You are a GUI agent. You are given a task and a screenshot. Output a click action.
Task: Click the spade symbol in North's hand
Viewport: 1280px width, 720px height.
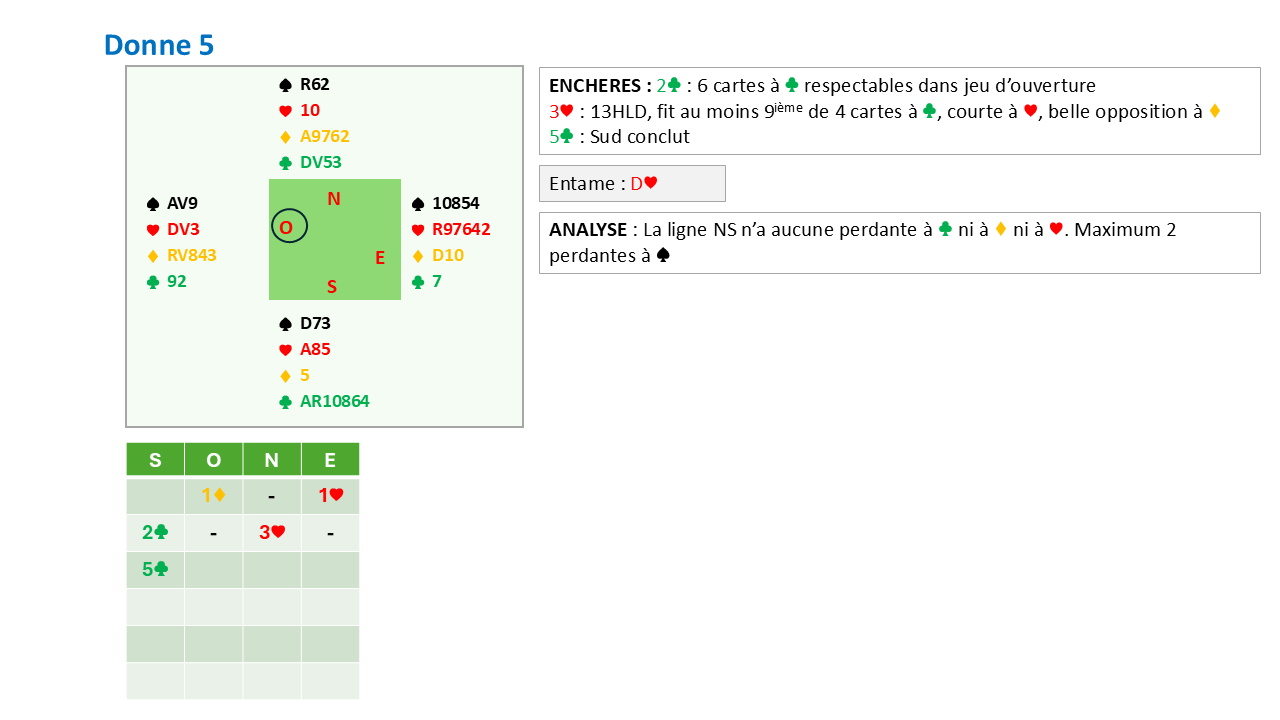point(286,85)
